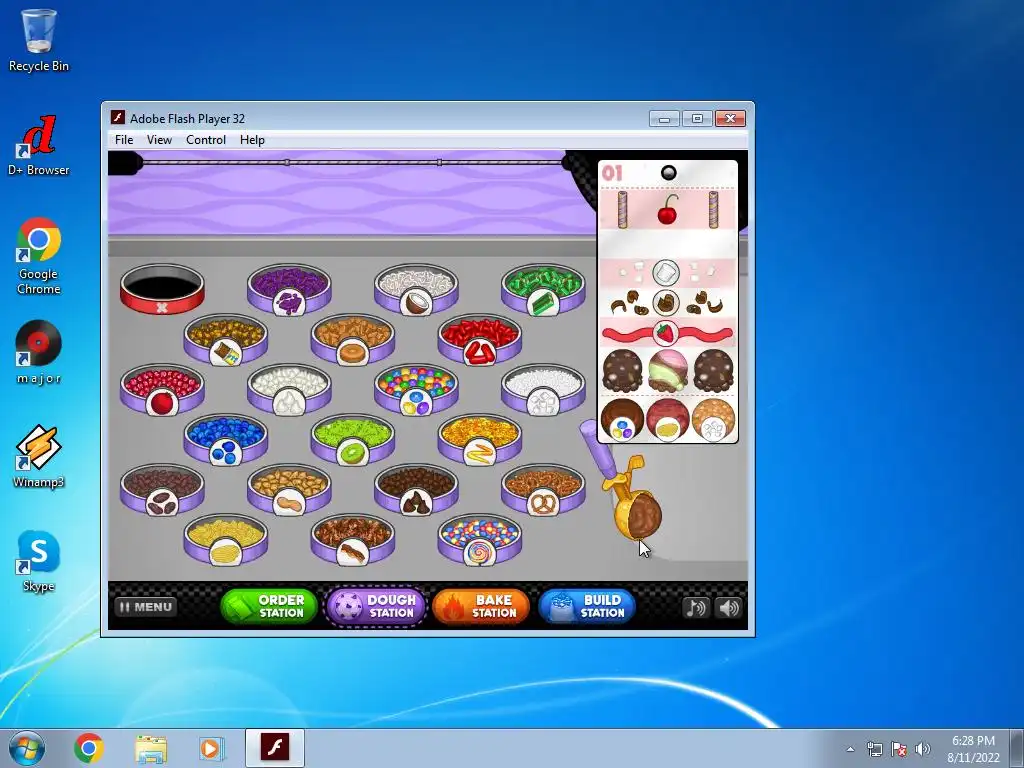The height and width of the screenshot is (768, 1024).
Task: Go to the Order Station
Action: (x=269, y=606)
